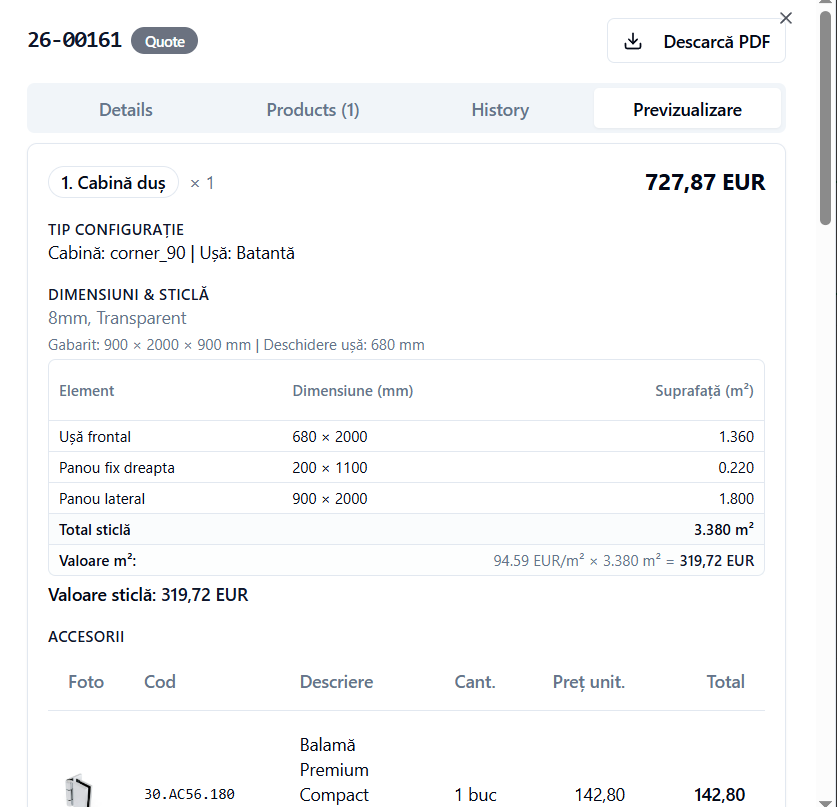Go to the History tab
Screen dimensions: 837x807
(x=500, y=110)
